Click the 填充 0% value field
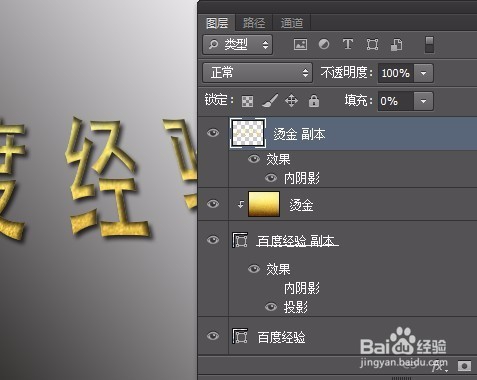 [x=396, y=101]
